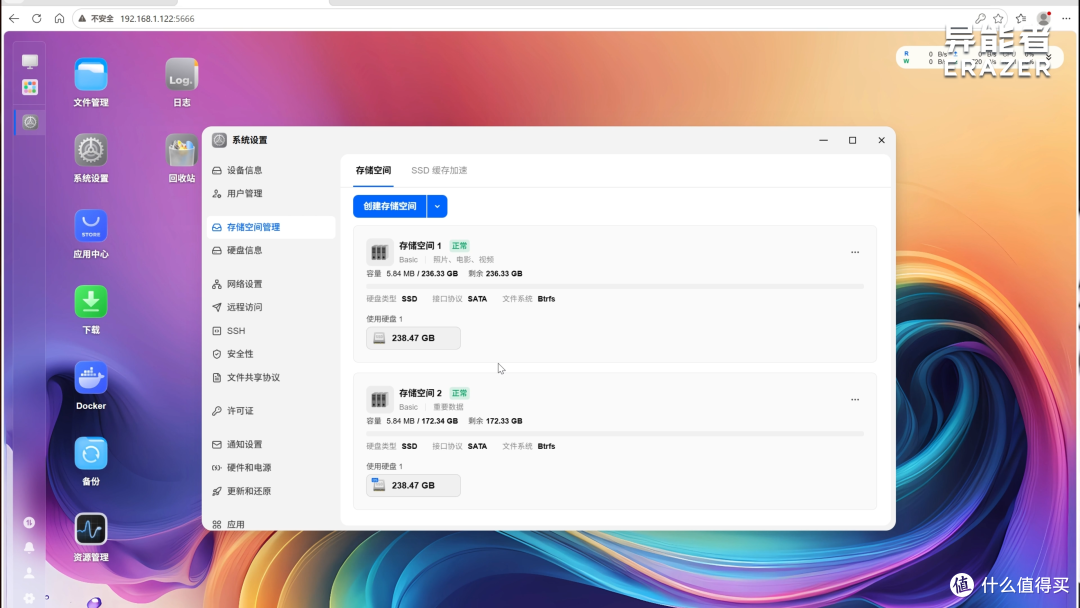Image resolution: width=1080 pixels, height=608 pixels.
Task: Click the 不安全 site security indicator
Action: point(96,19)
